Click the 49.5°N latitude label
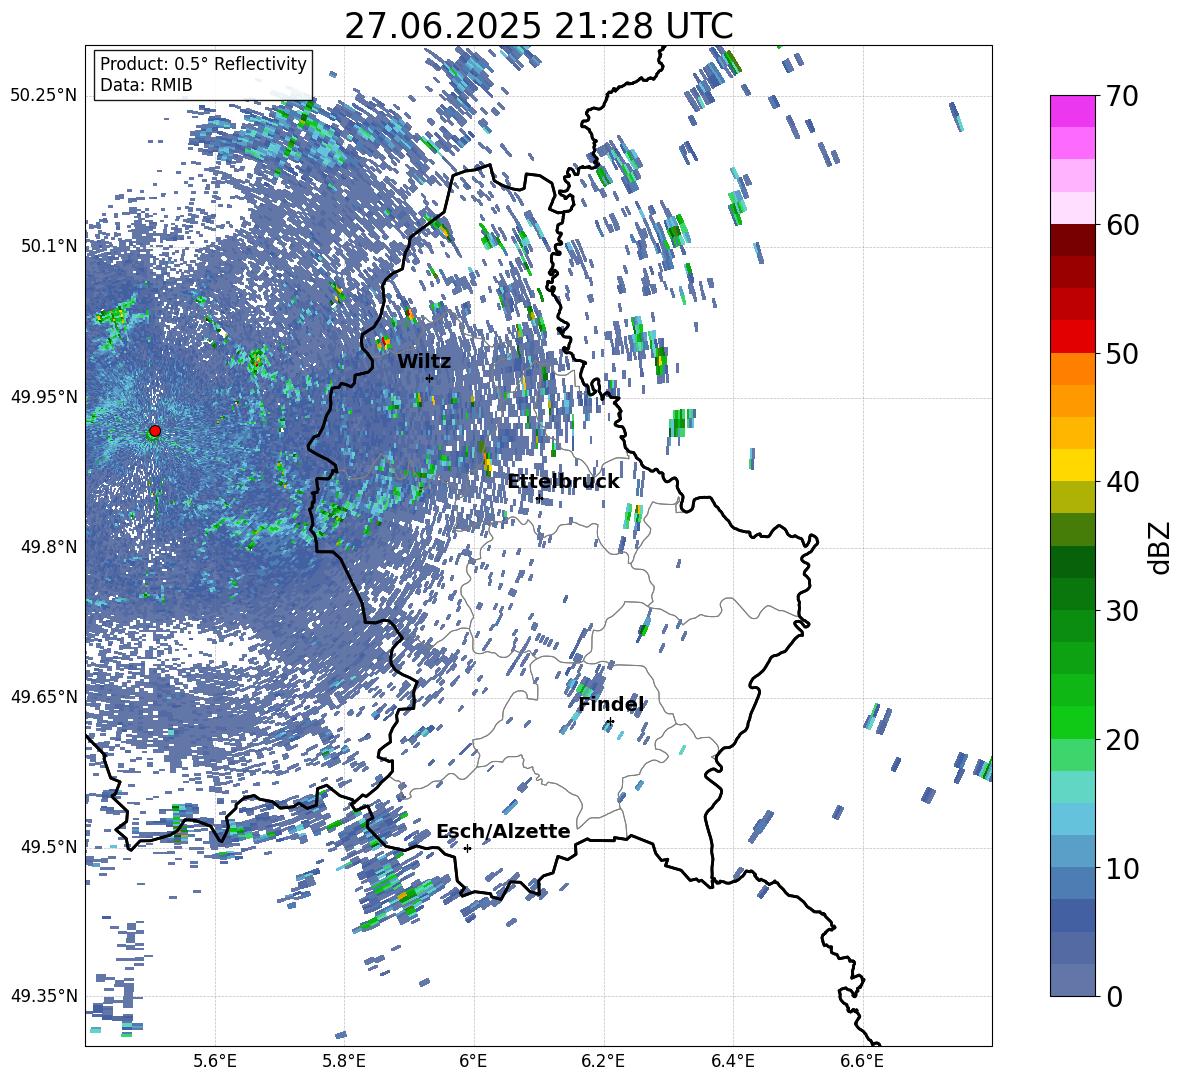The image size is (1184, 1081). pos(48,847)
